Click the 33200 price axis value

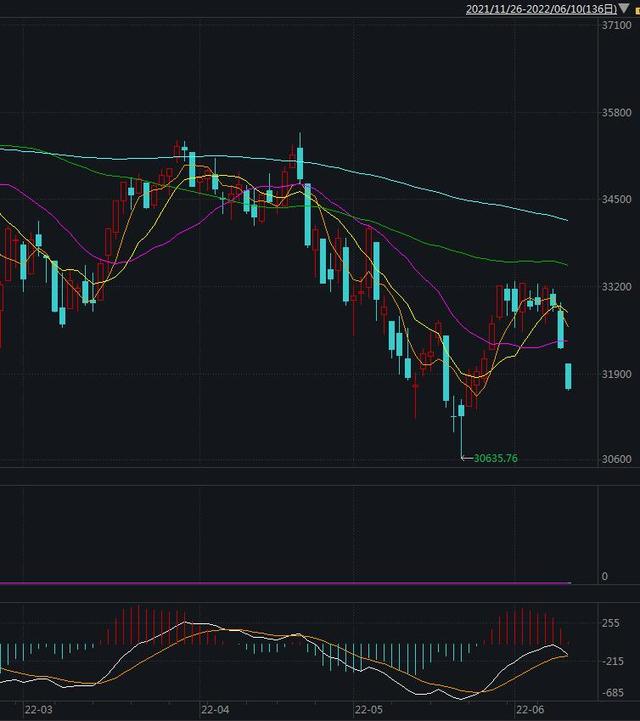(617, 287)
